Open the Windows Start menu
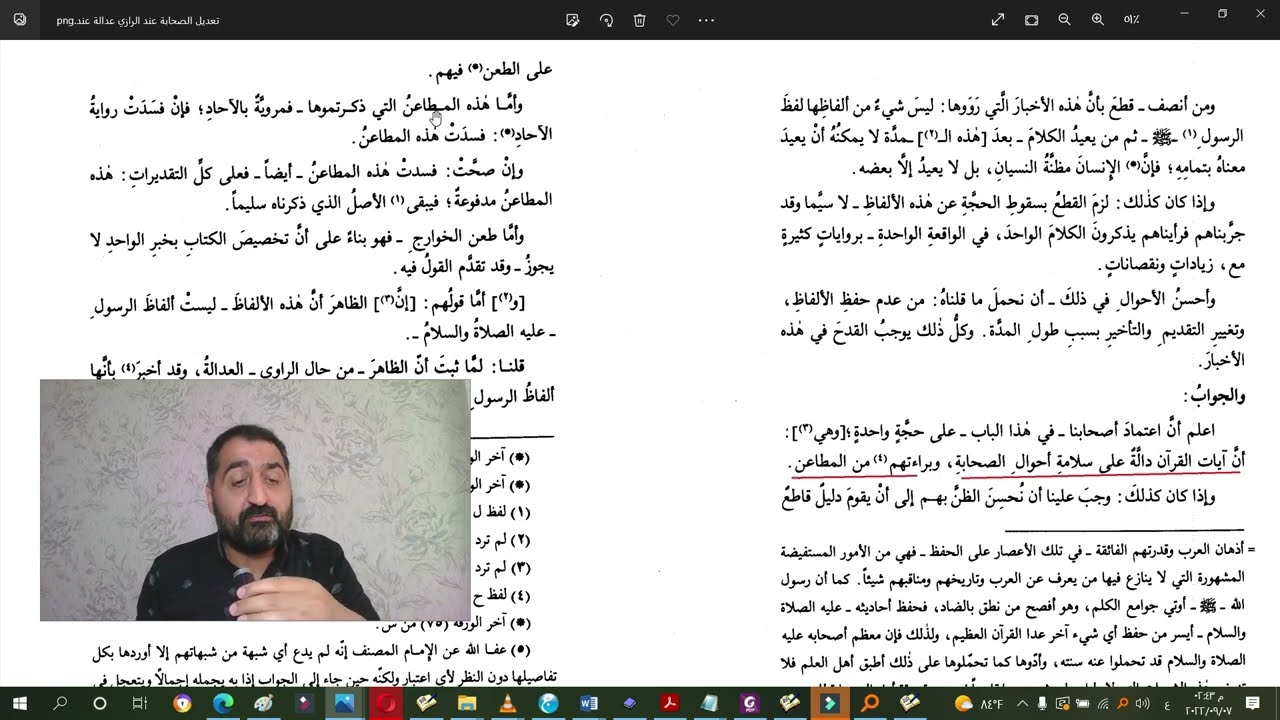 pyautogui.click(x=20, y=704)
